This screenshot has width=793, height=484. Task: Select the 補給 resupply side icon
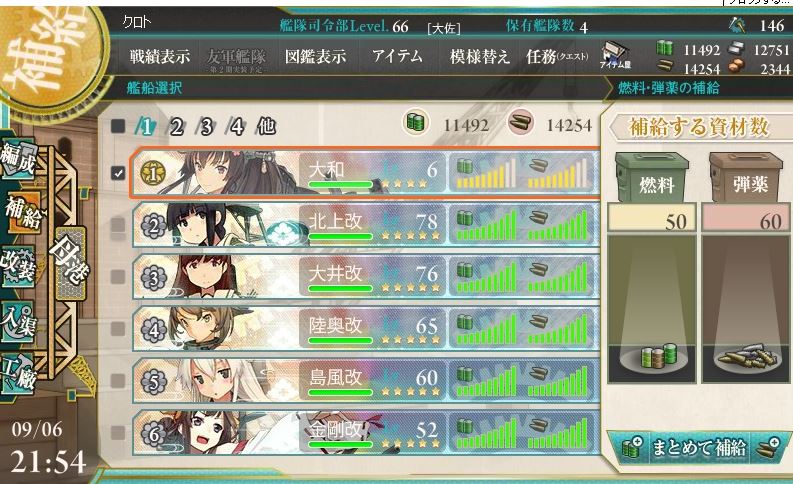click(x=21, y=212)
